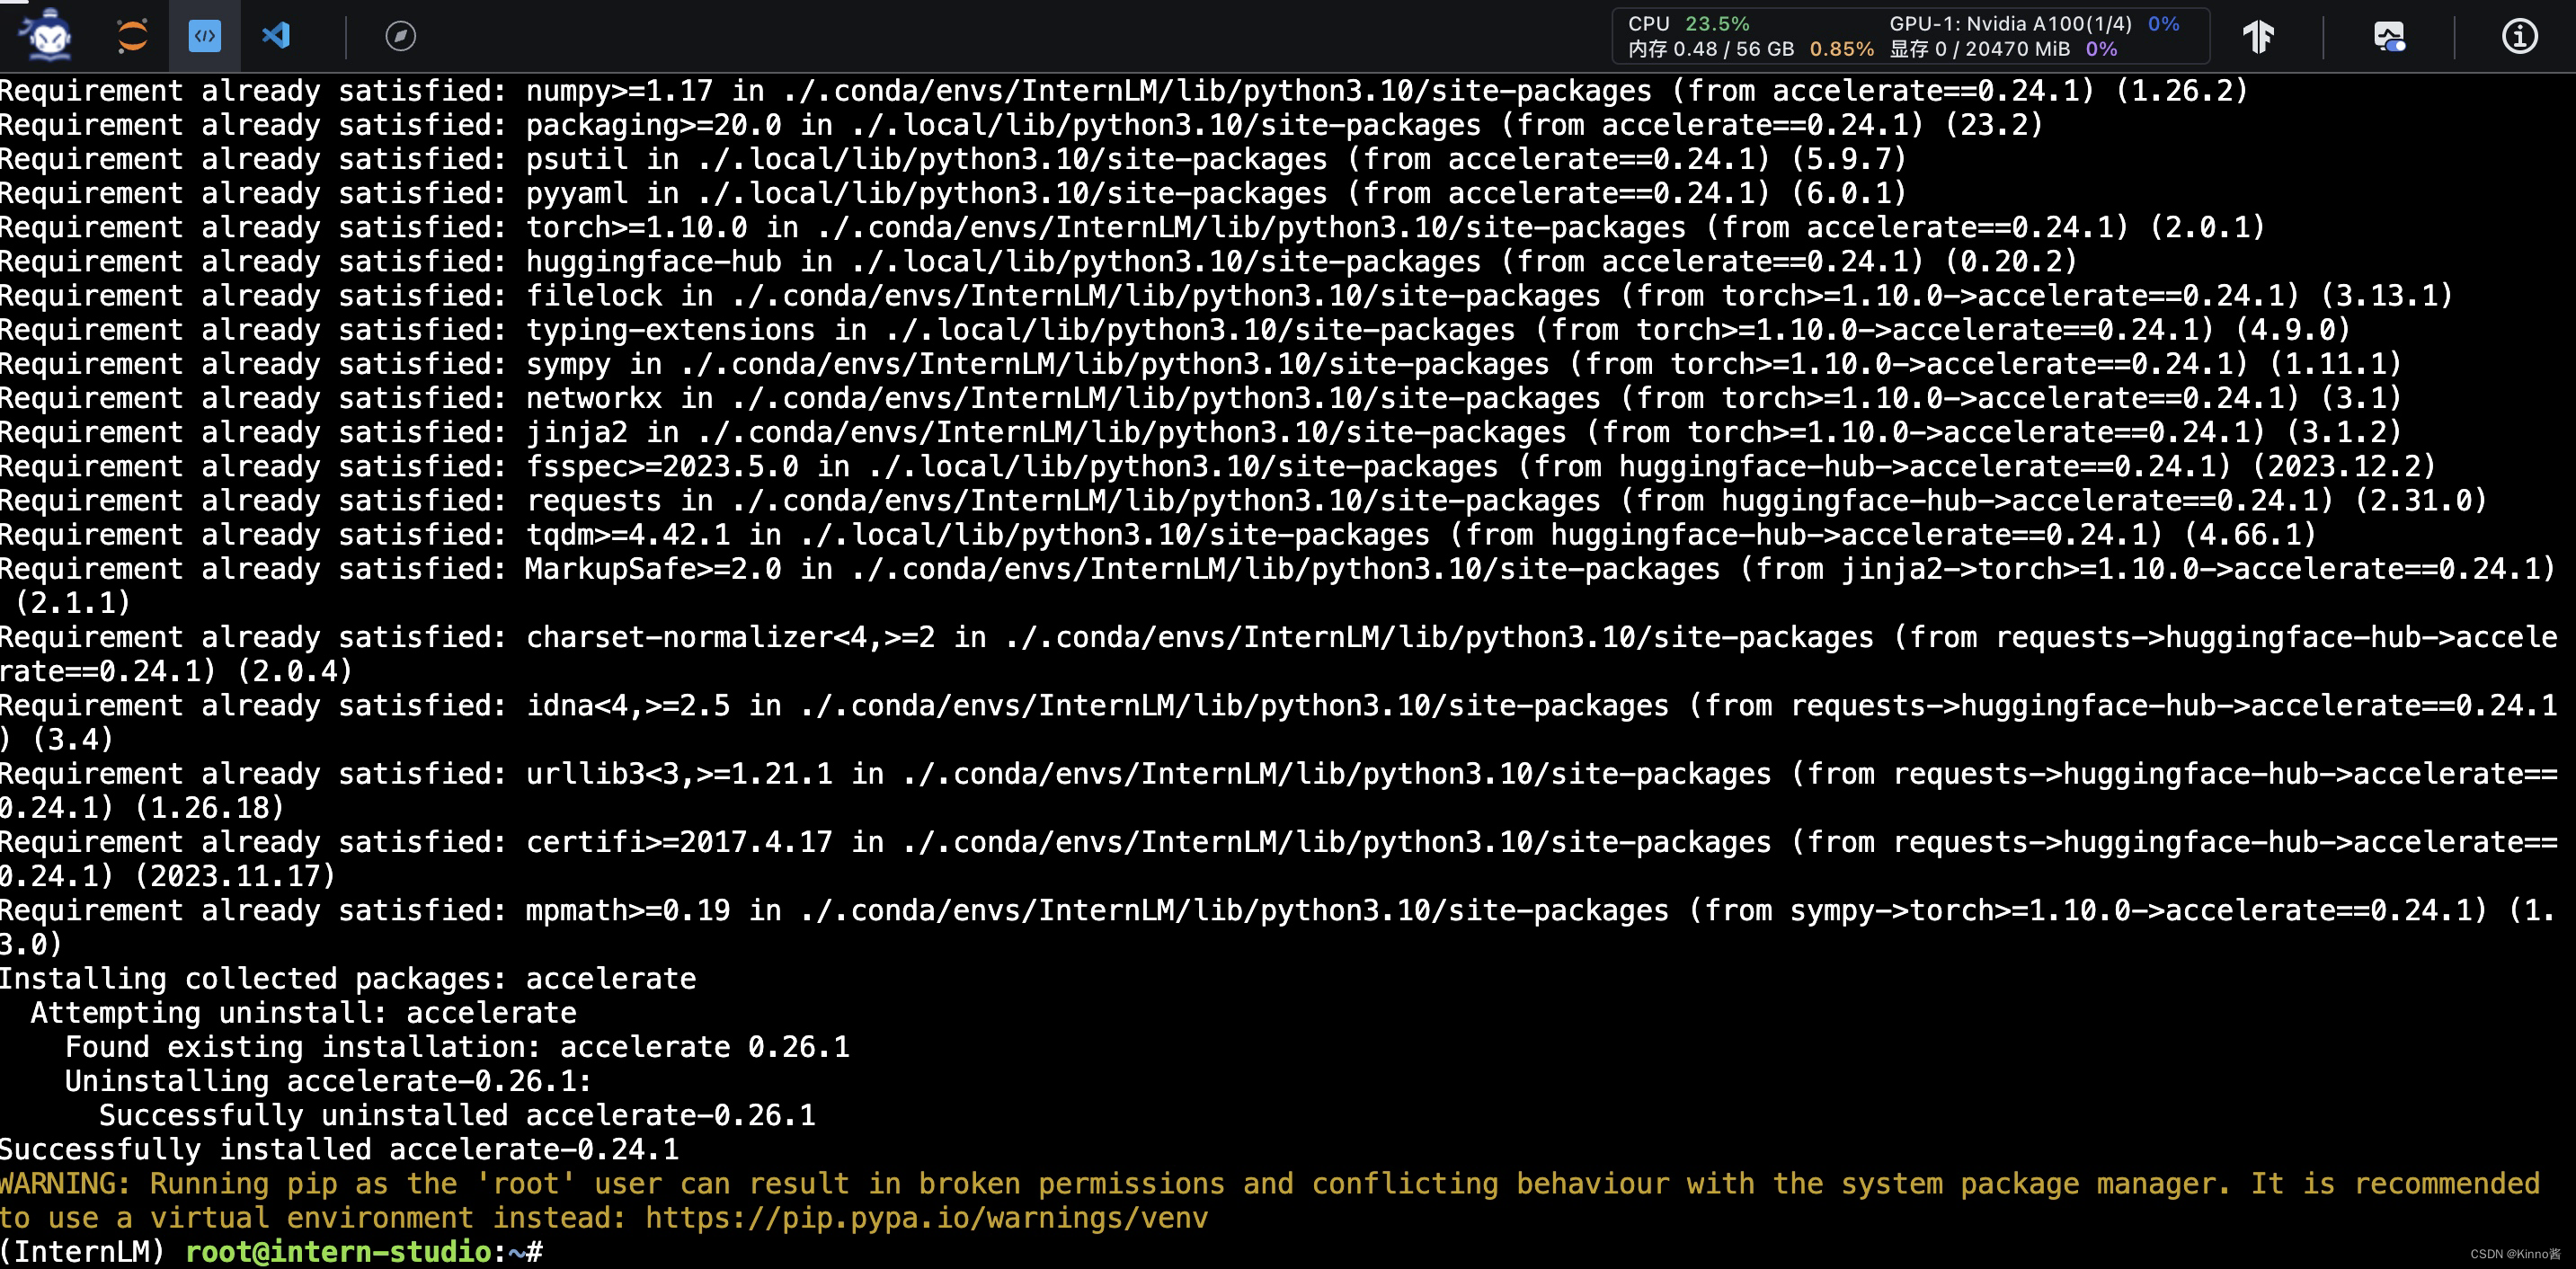Click the compass explore icon

tap(400, 36)
